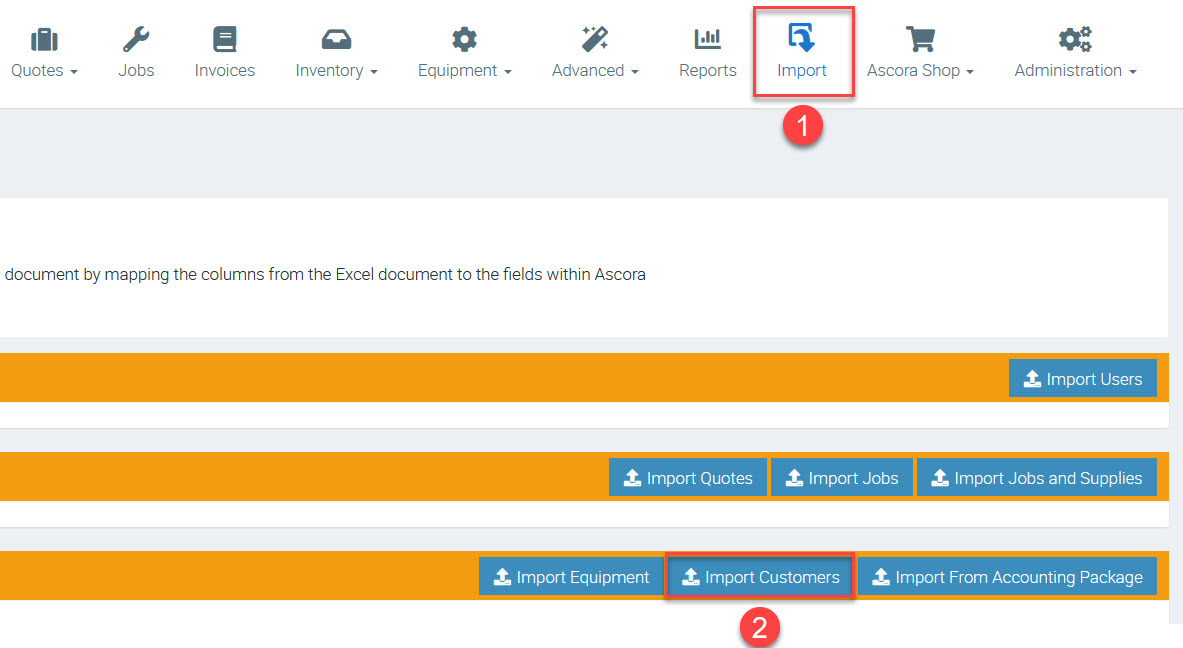
Task: Click the Administration gears icon
Action: (1075, 40)
